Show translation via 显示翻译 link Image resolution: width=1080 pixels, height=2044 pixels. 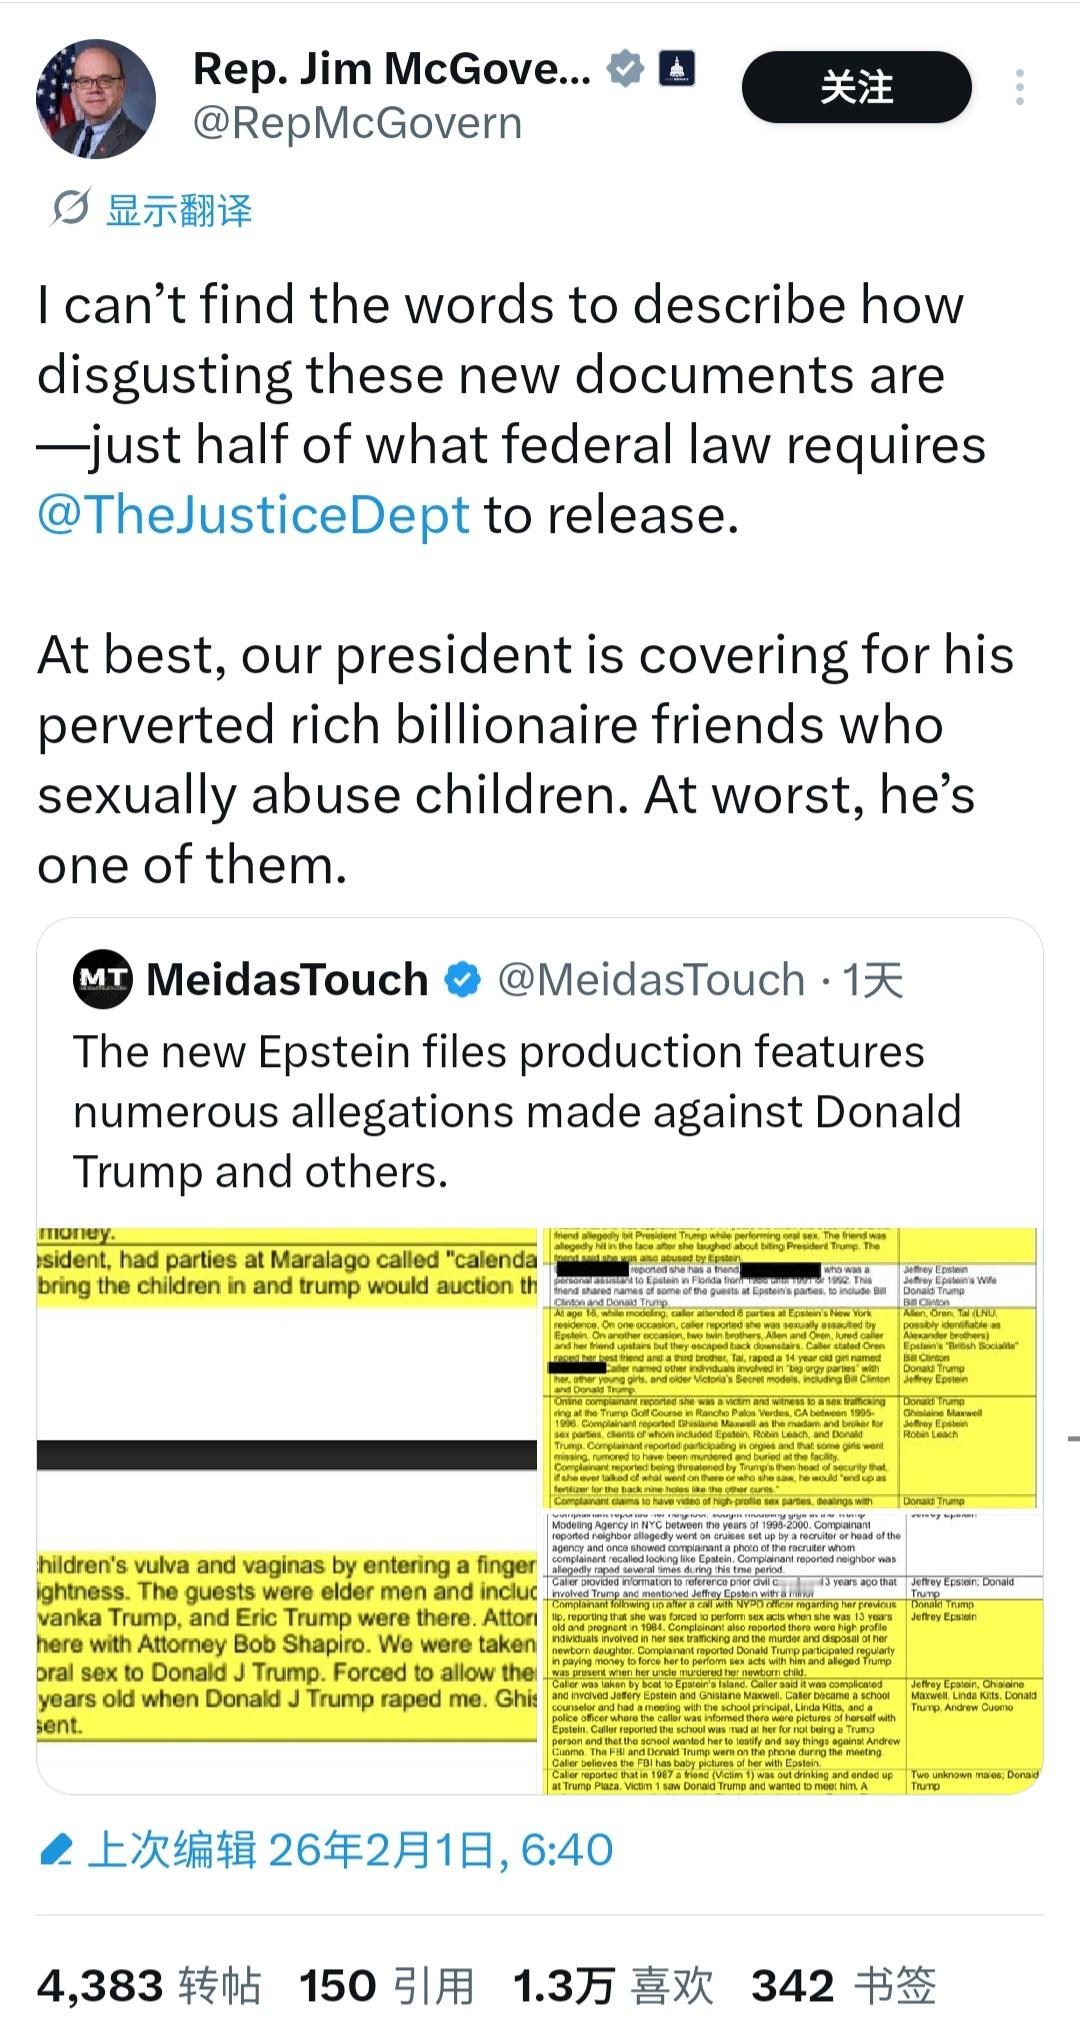(179, 210)
